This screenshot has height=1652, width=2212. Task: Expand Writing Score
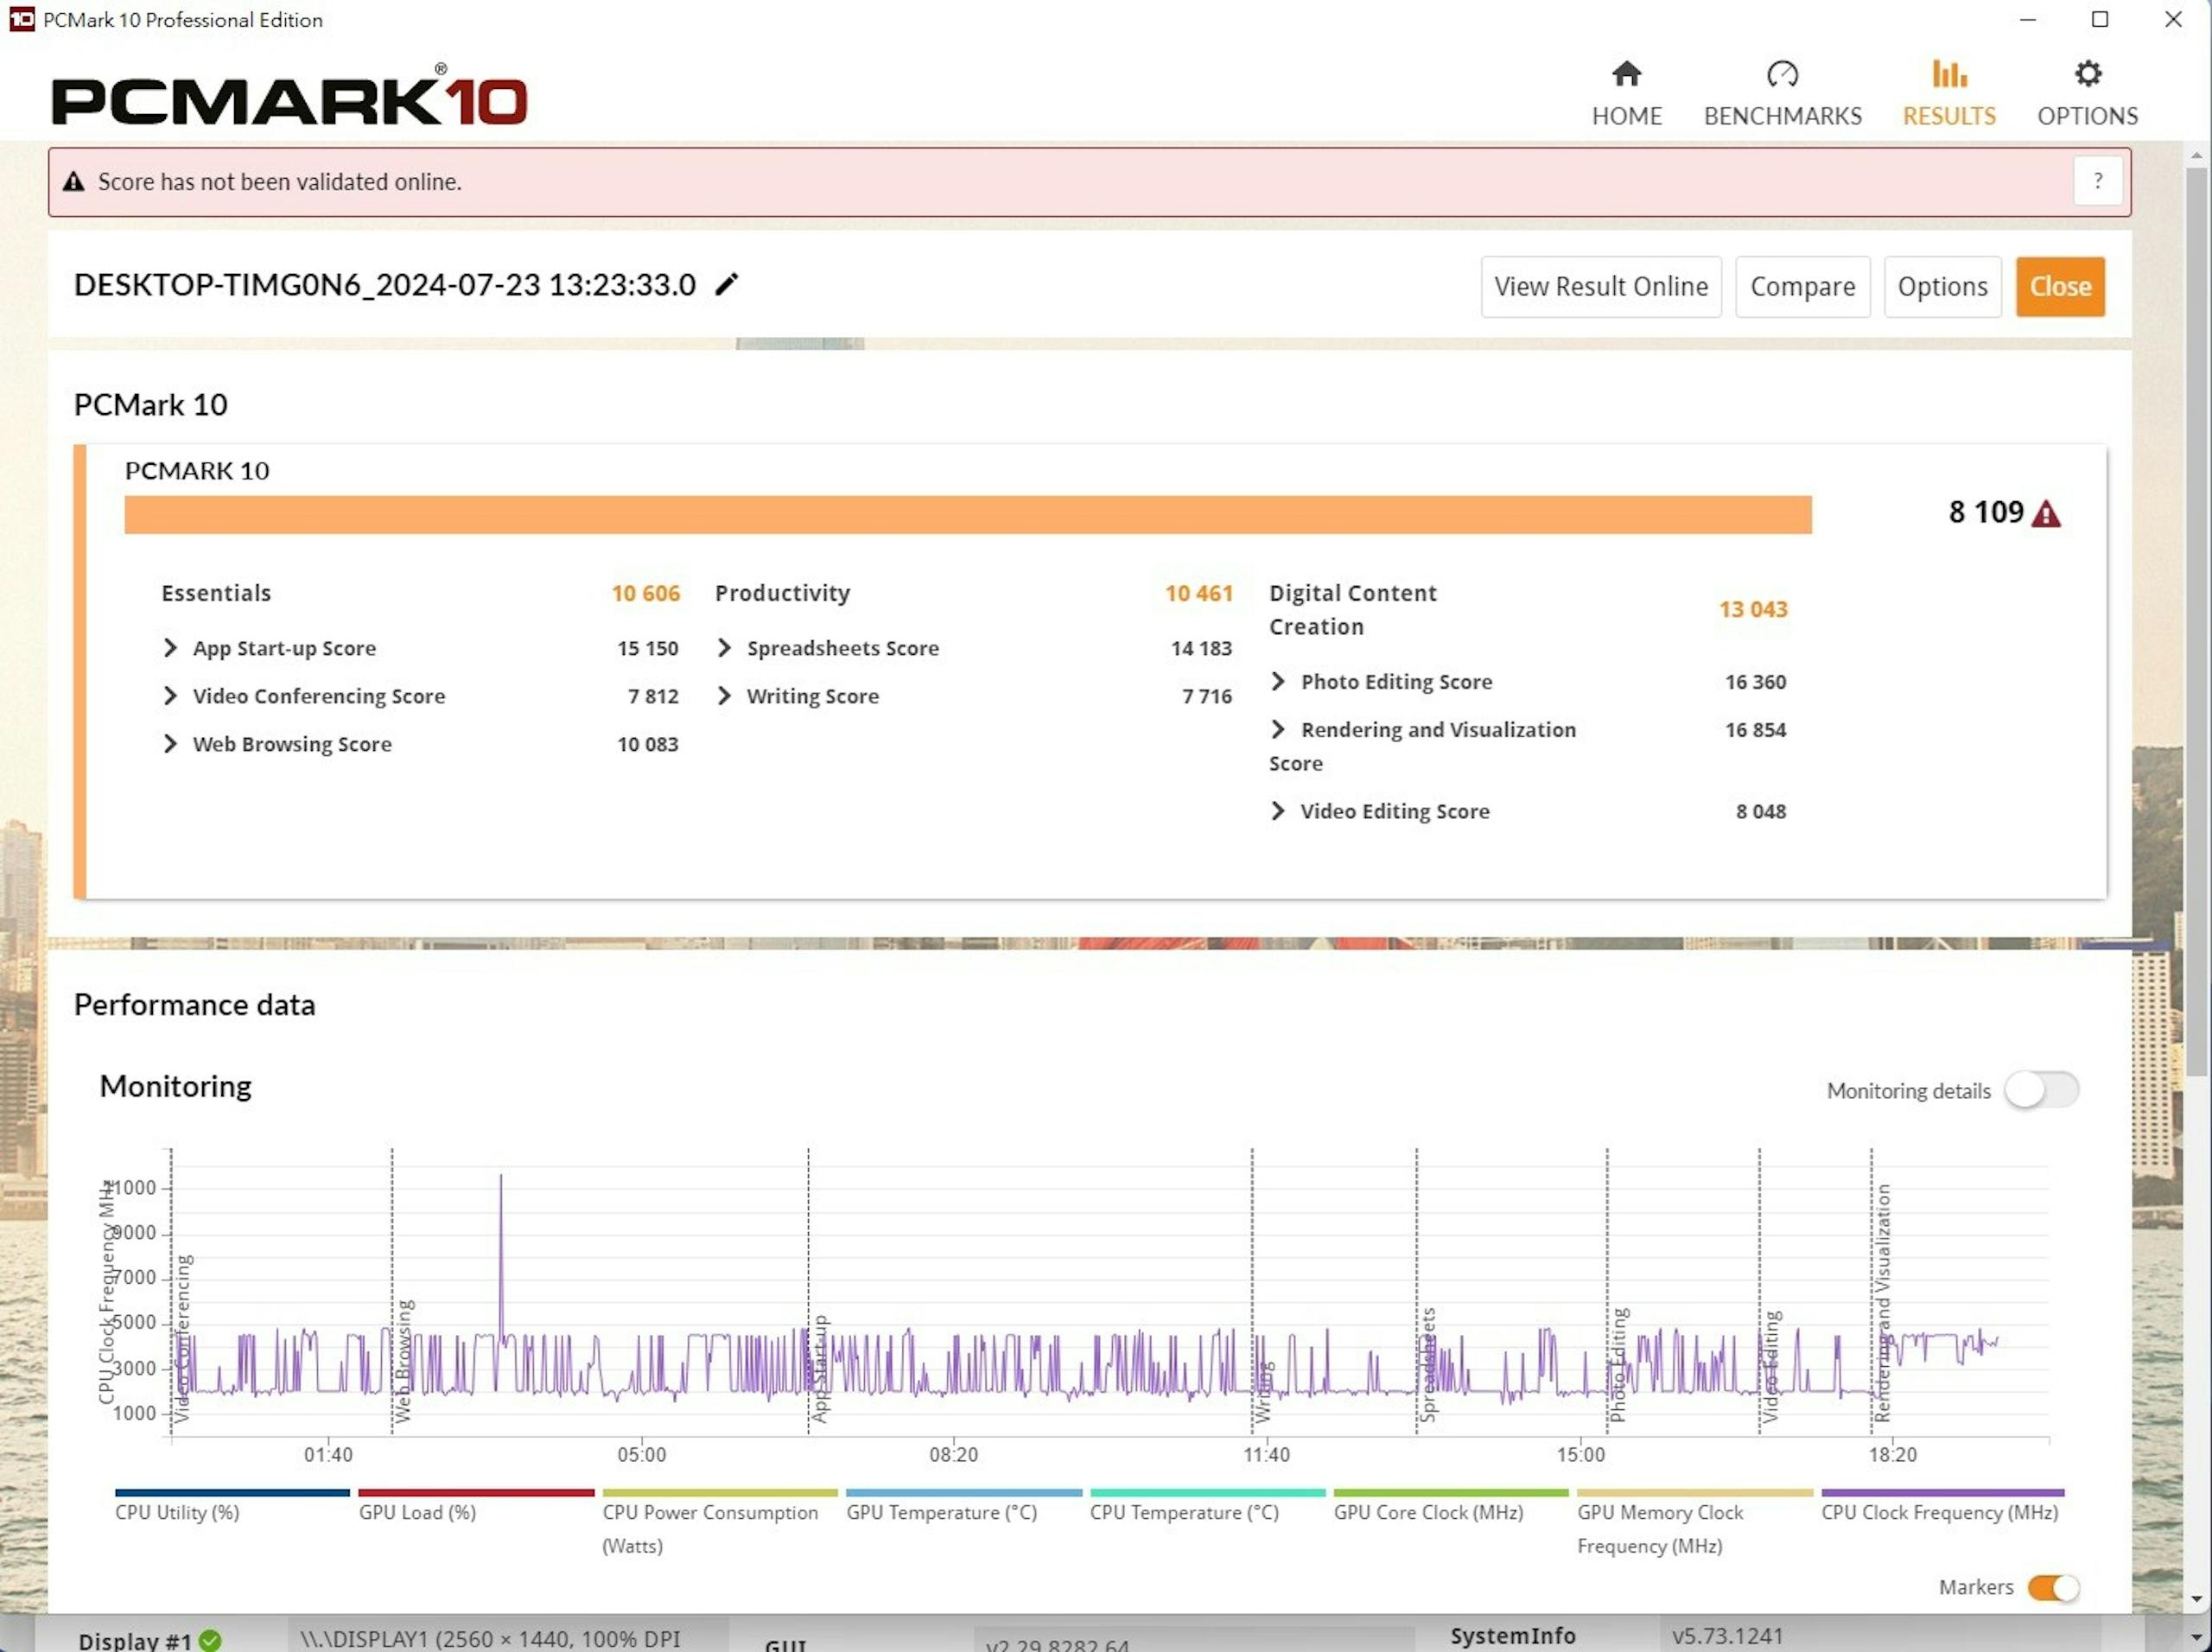pyautogui.click(x=724, y=696)
